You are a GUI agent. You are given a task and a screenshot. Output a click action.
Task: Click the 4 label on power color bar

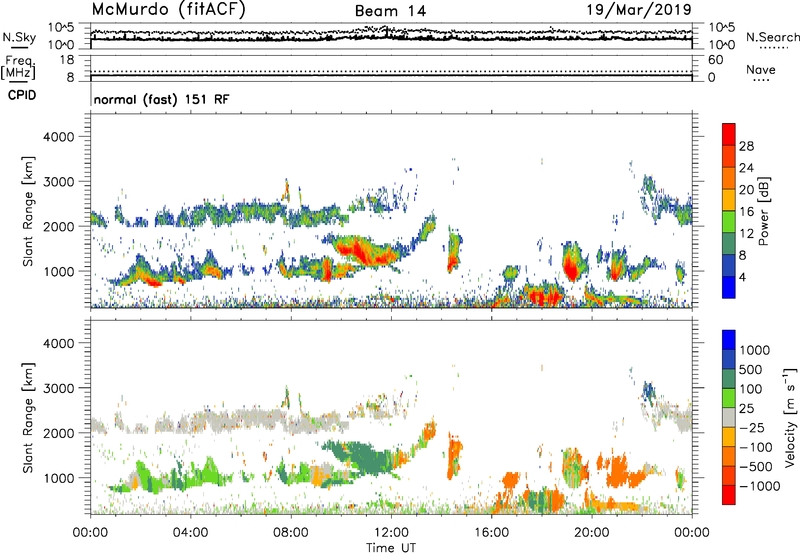tap(742, 278)
